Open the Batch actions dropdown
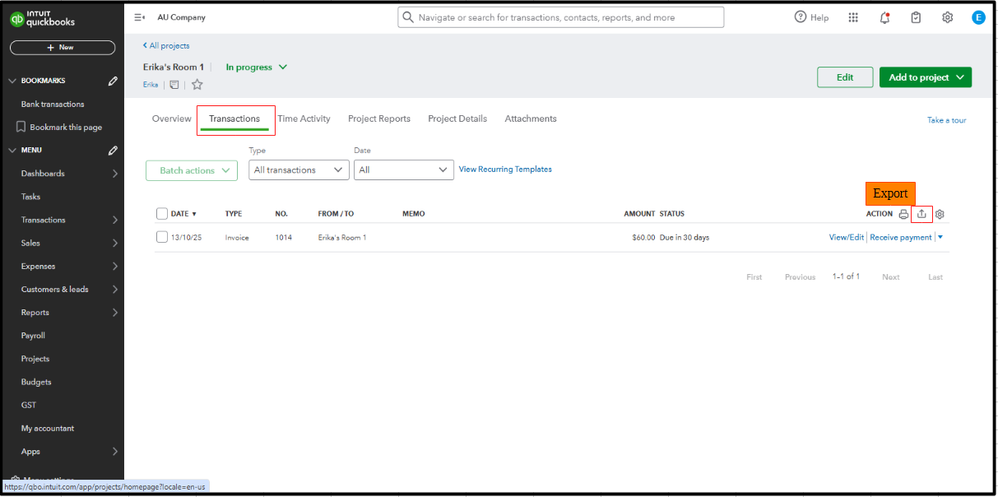 [192, 171]
